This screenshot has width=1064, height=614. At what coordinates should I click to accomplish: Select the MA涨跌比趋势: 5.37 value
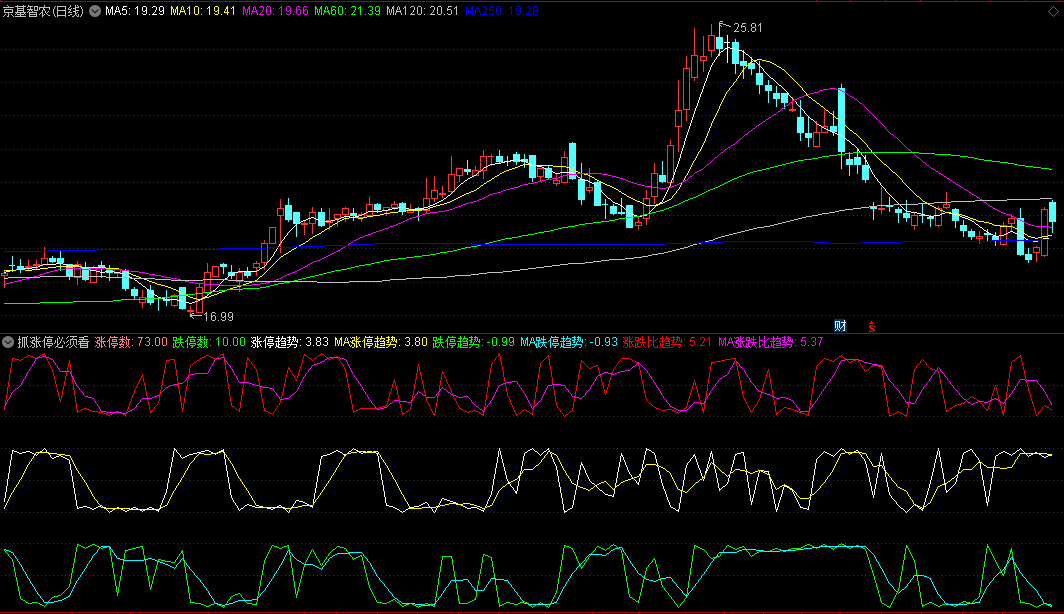tap(770, 342)
